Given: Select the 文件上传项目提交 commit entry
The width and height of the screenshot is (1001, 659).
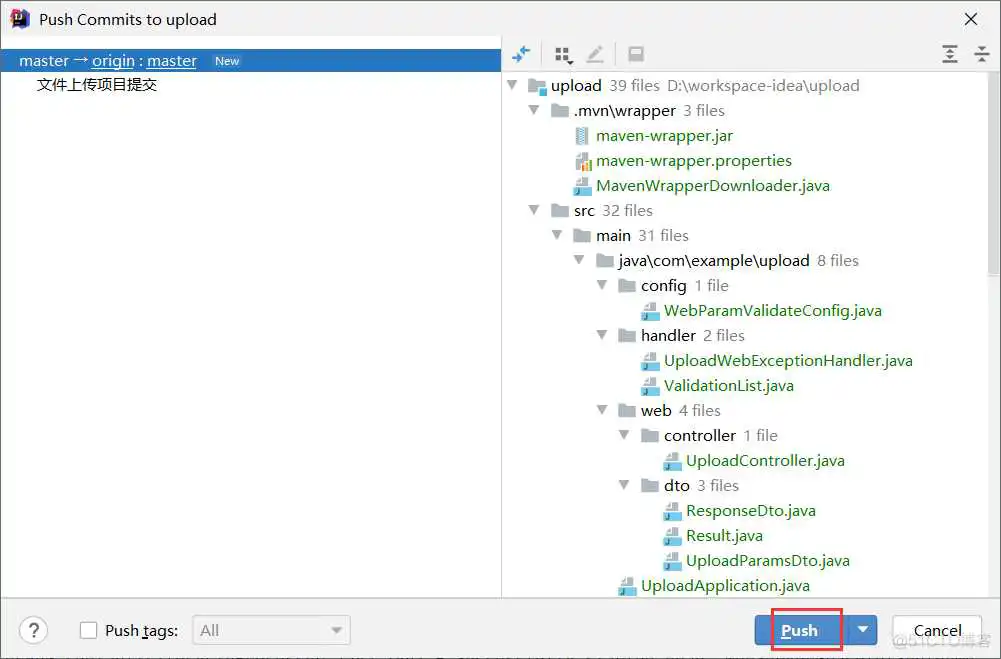Looking at the screenshot, I should tap(97, 85).
